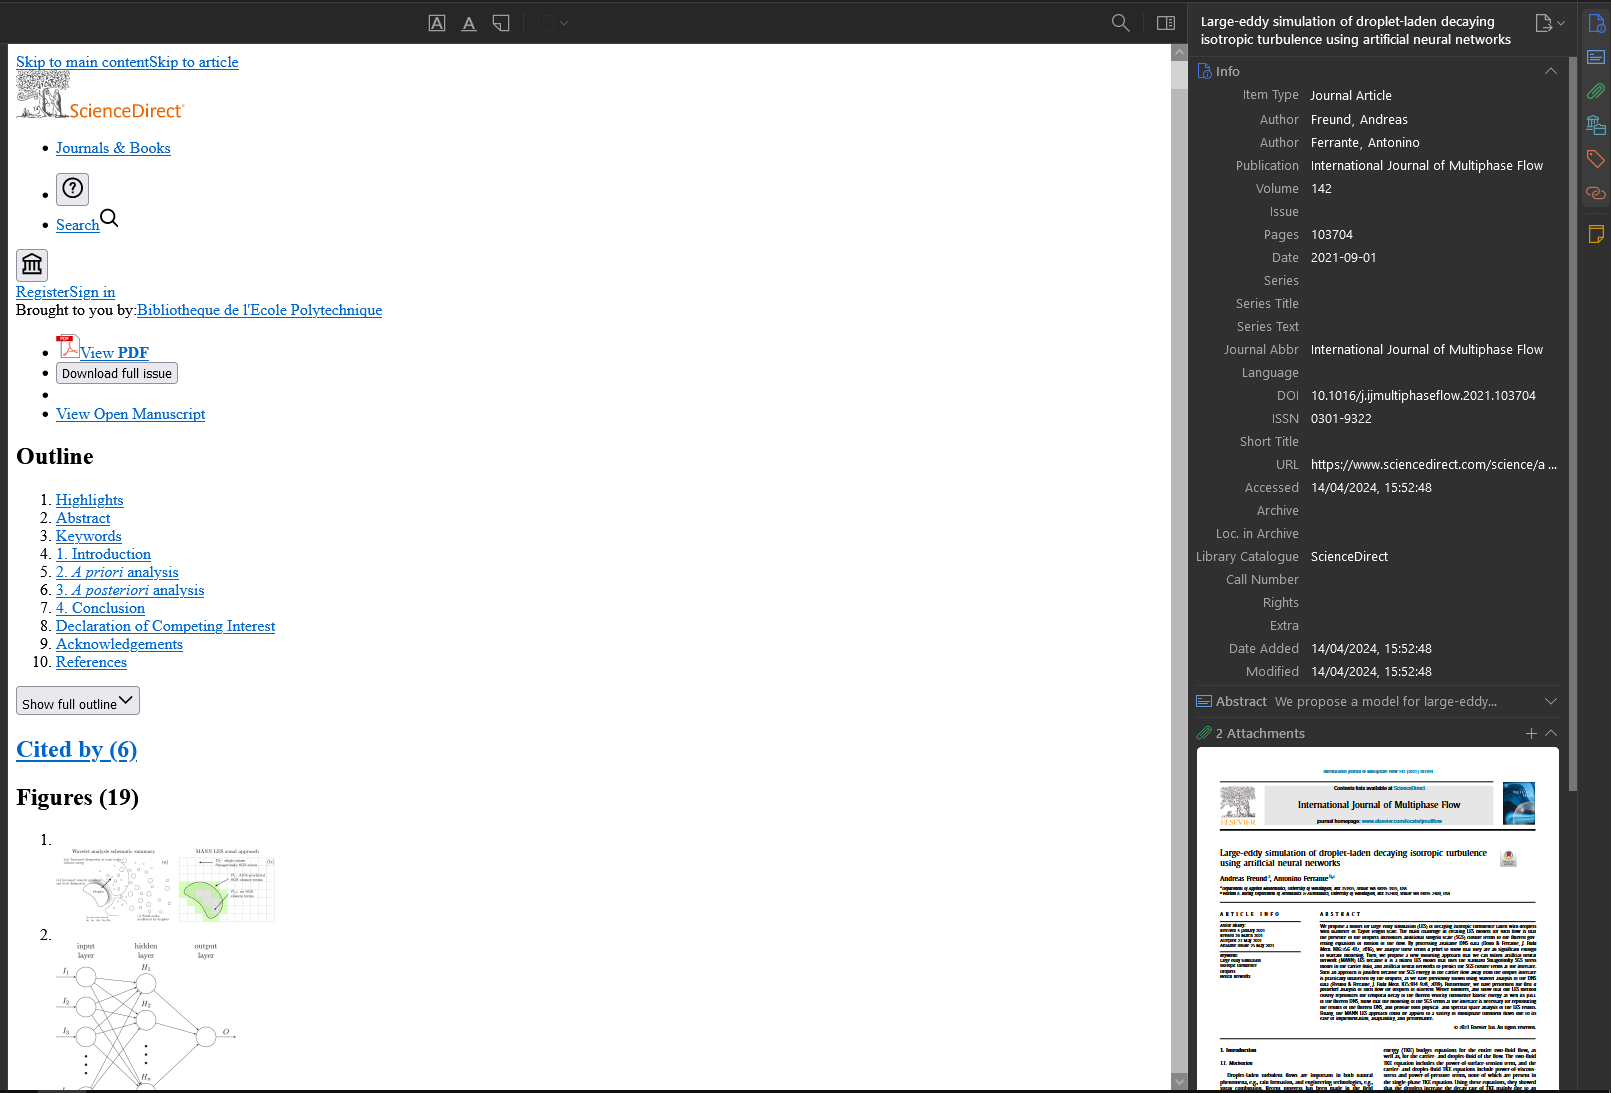Go to 4. Conclusion in outline
The image size is (1611, 1093).
coord(100,608)
